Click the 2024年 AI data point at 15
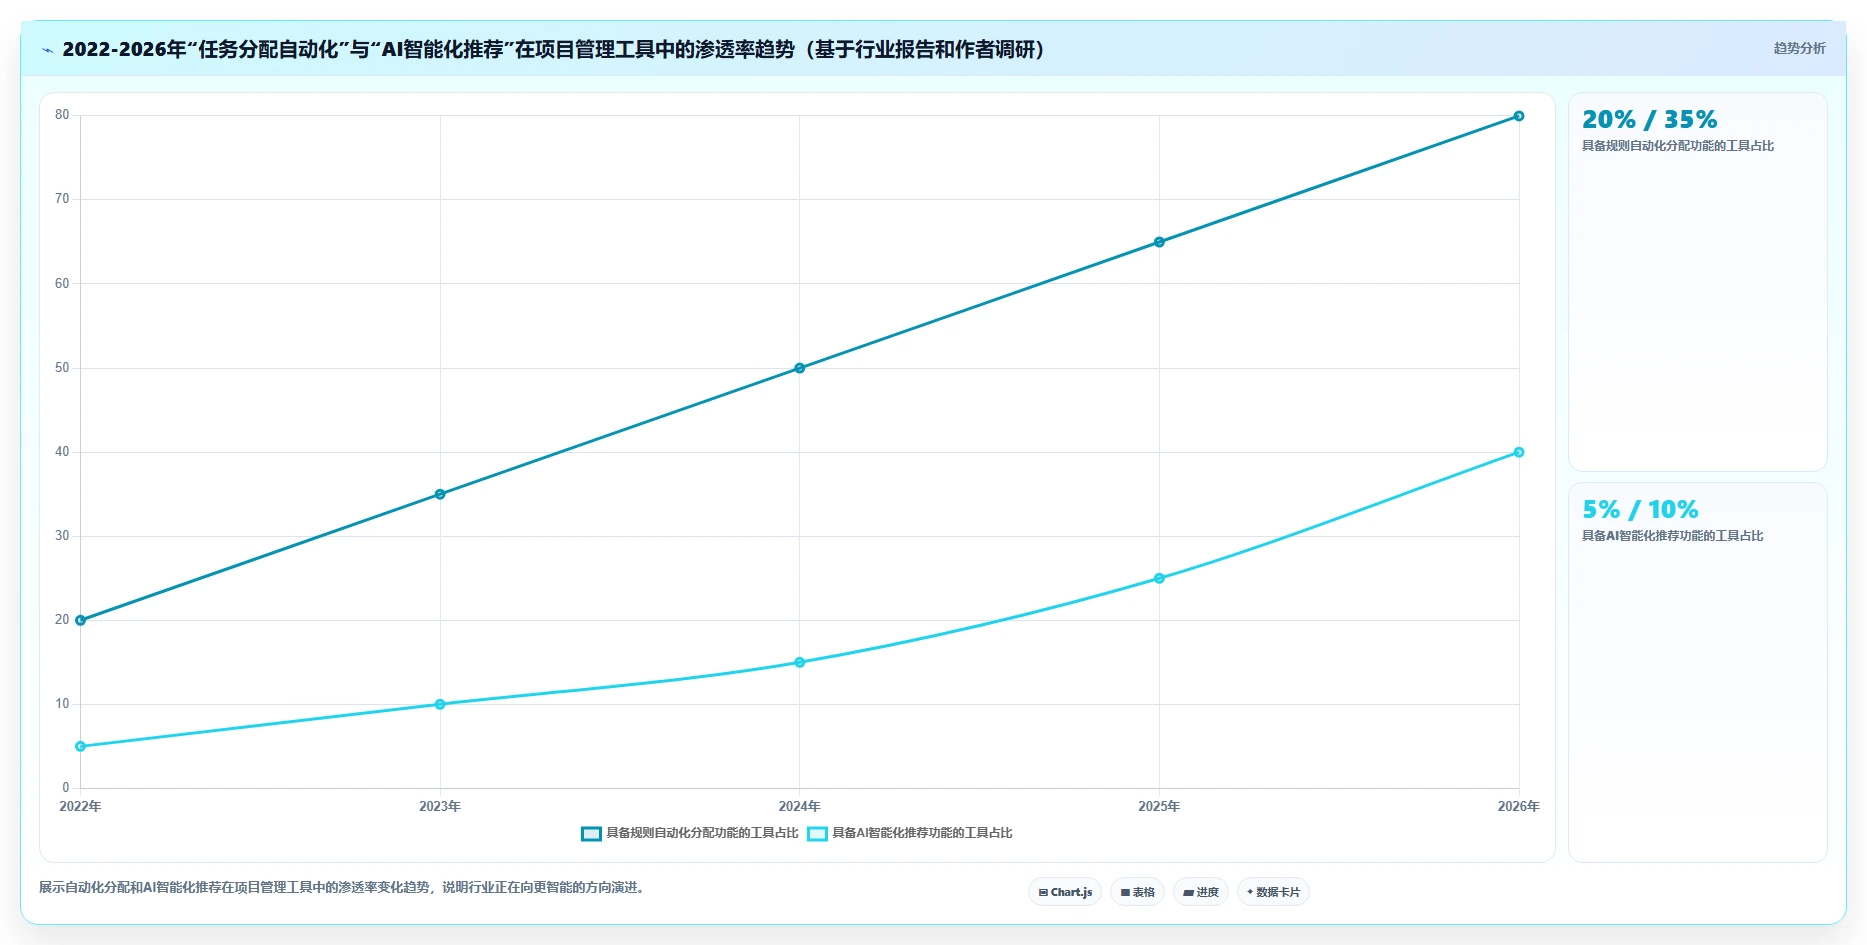The image size is (1867, 945). point(800,662)
